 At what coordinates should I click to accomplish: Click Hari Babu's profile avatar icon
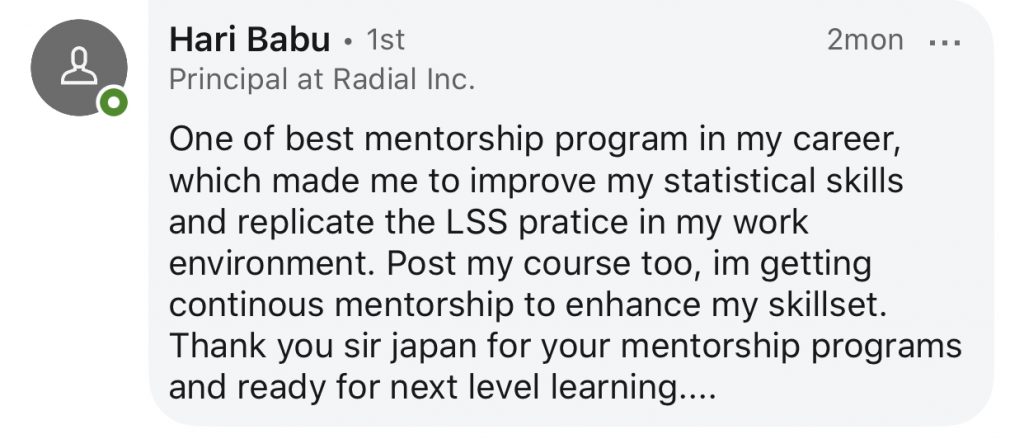[x=78, y=67]
